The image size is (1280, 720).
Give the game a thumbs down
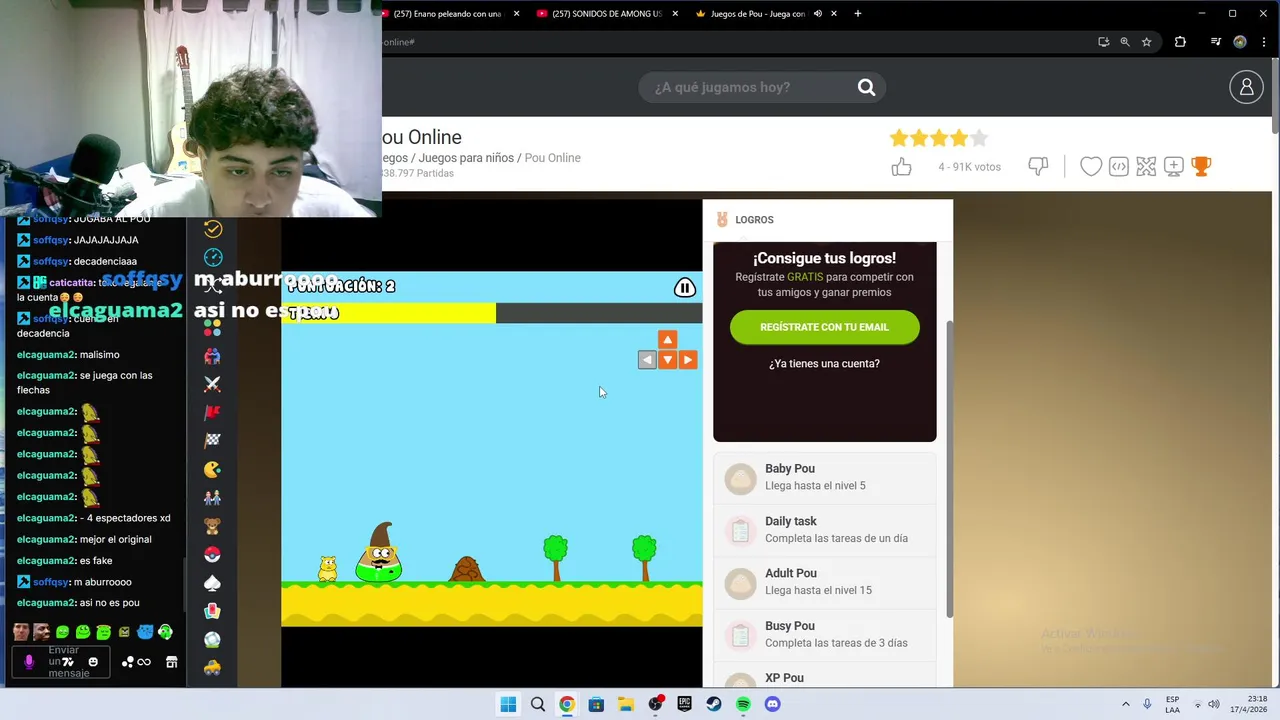(x=1038, y=166)
